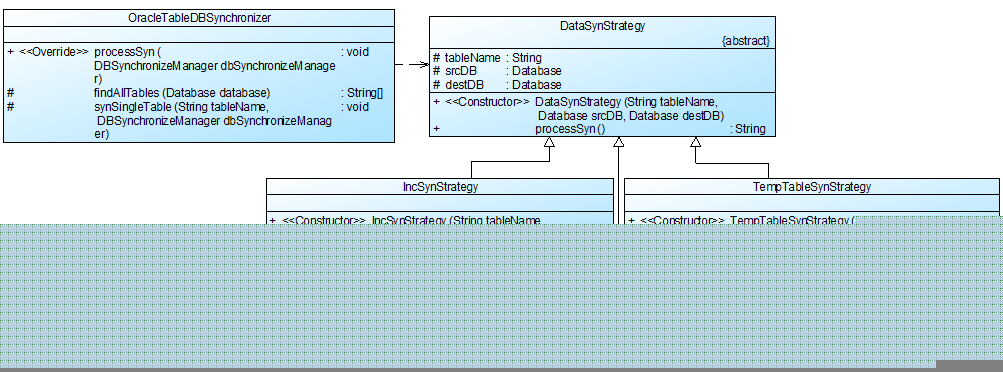This screenshot has width=1003, height=372.
Task: Click the {abstract} label in DataSynStrategy
Action: click(745, 41)
